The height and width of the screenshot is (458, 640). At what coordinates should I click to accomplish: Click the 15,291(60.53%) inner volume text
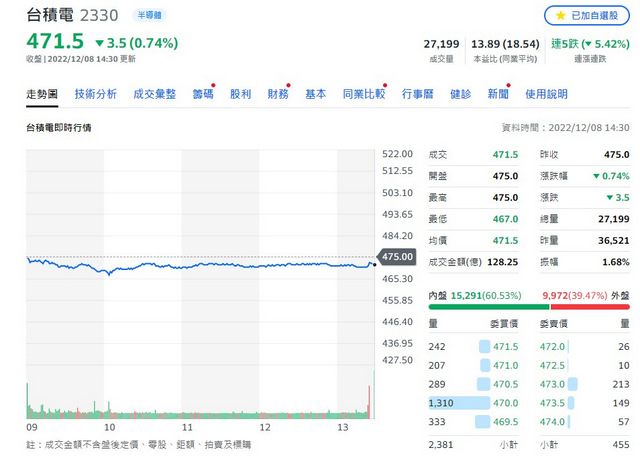[486, 295]
